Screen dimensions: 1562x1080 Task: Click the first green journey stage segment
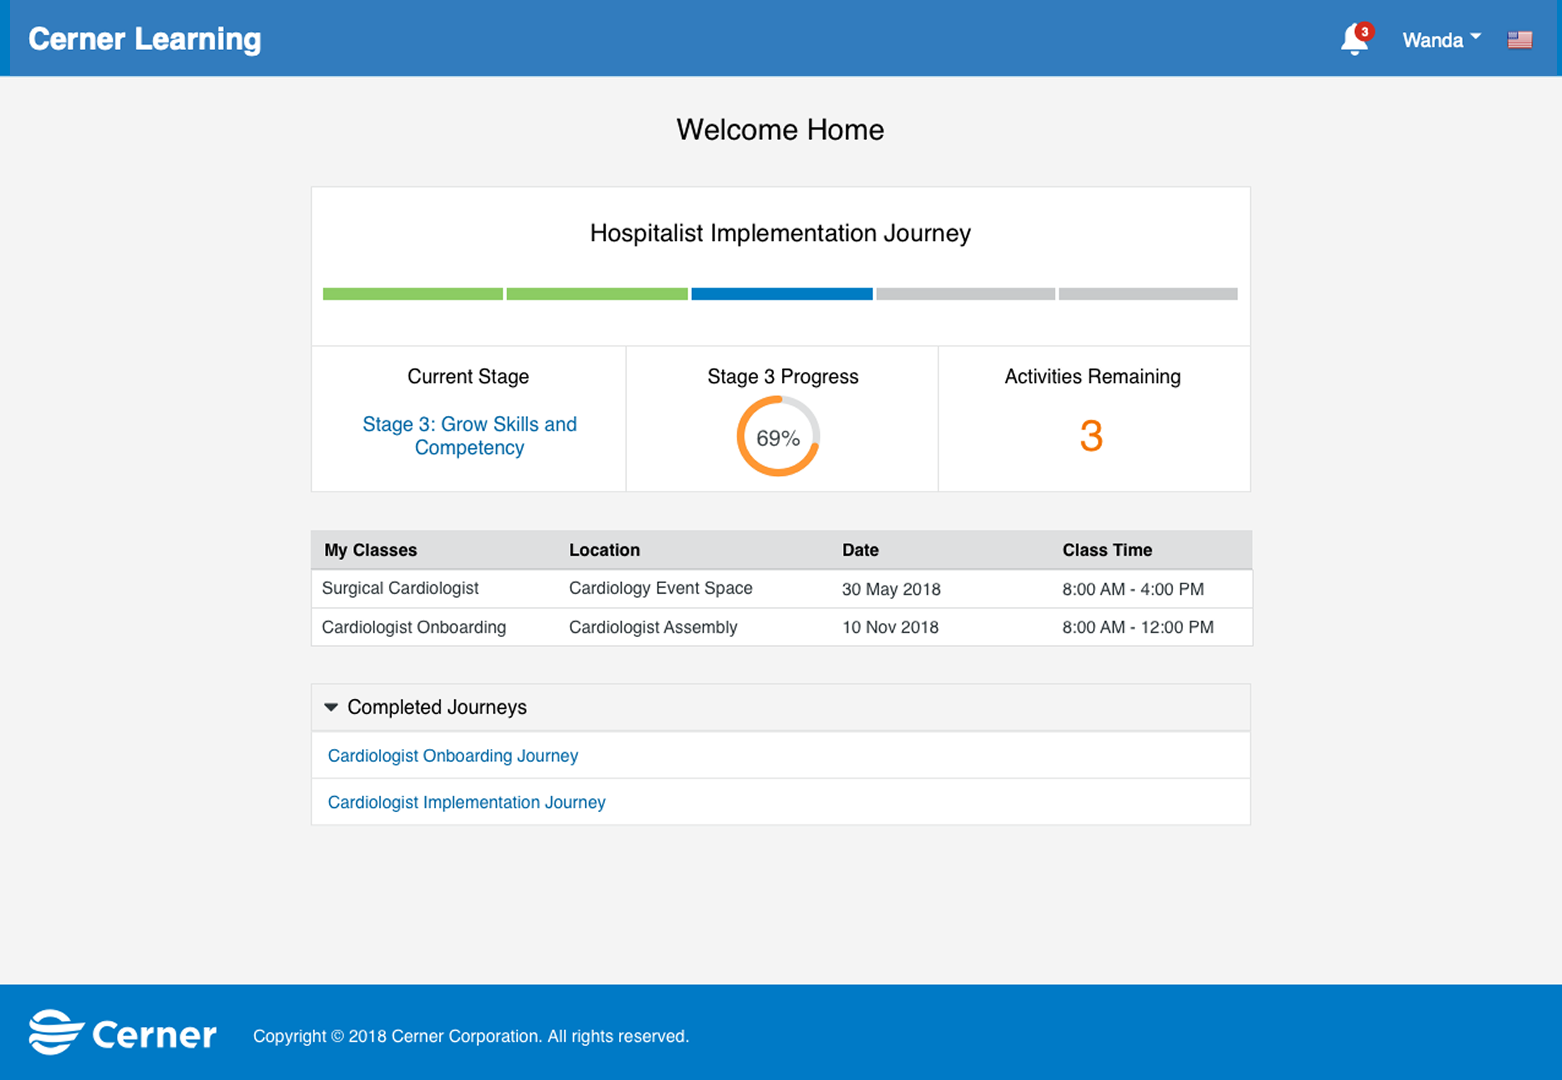pyautogui.click(x=413, y=294)
